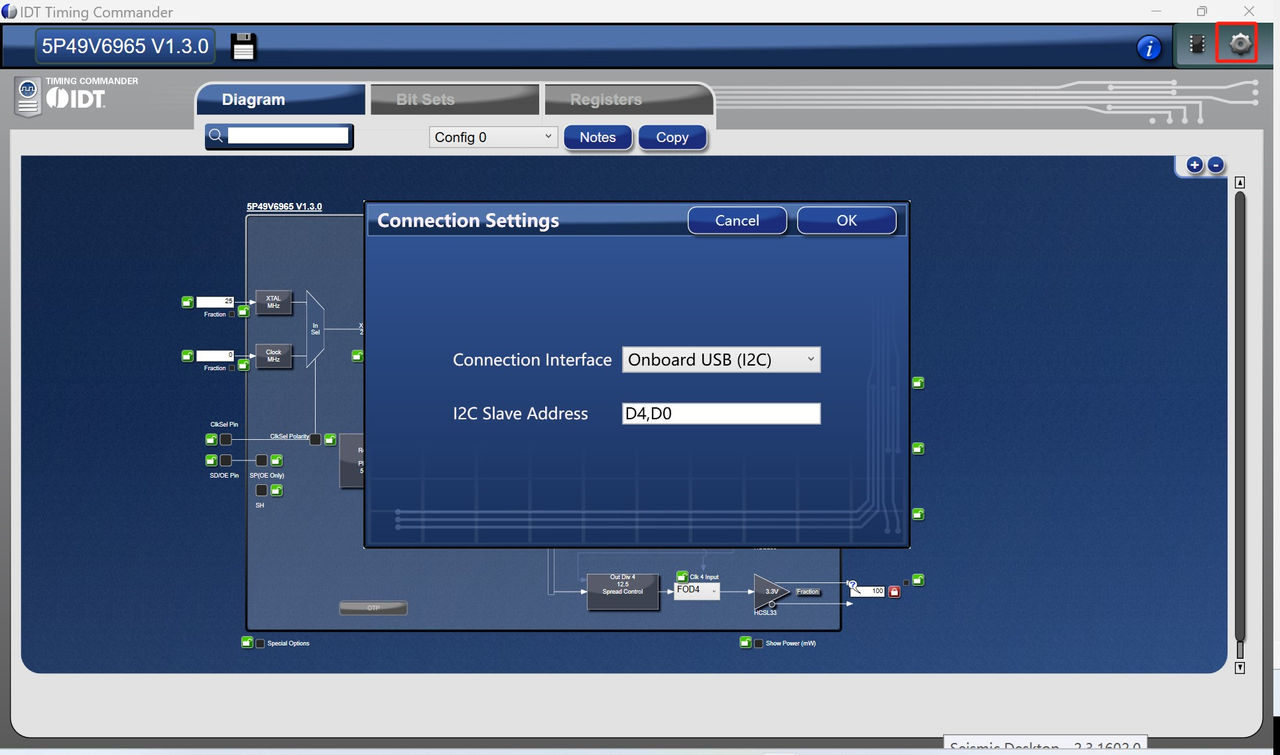Enable Show Power (mW) checkbox
This screenshot has height=755, width=1280.
click(759, 643)
